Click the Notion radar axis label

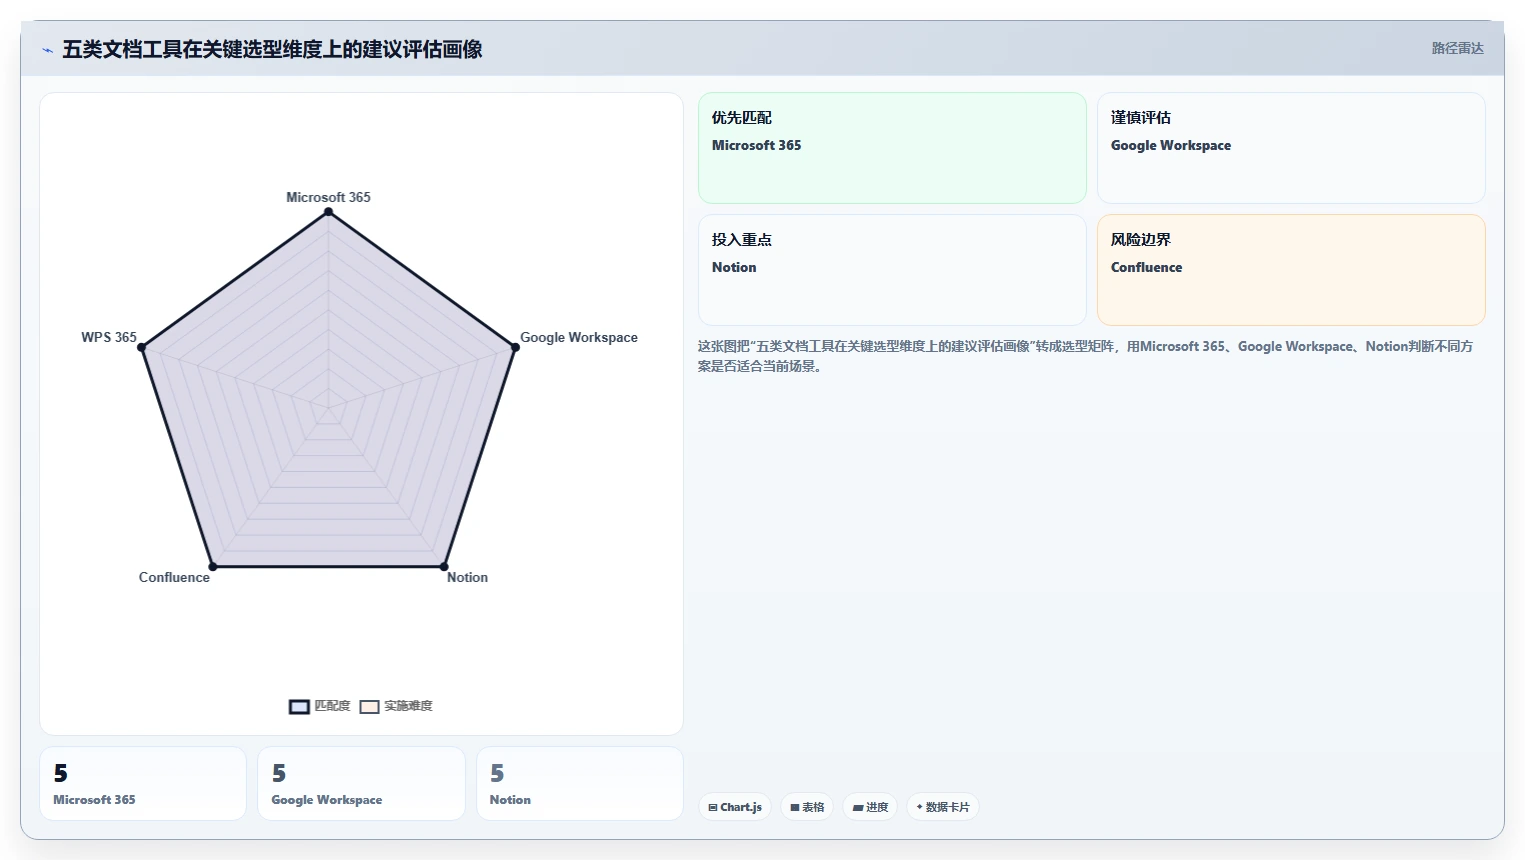(x=467, y=577)
